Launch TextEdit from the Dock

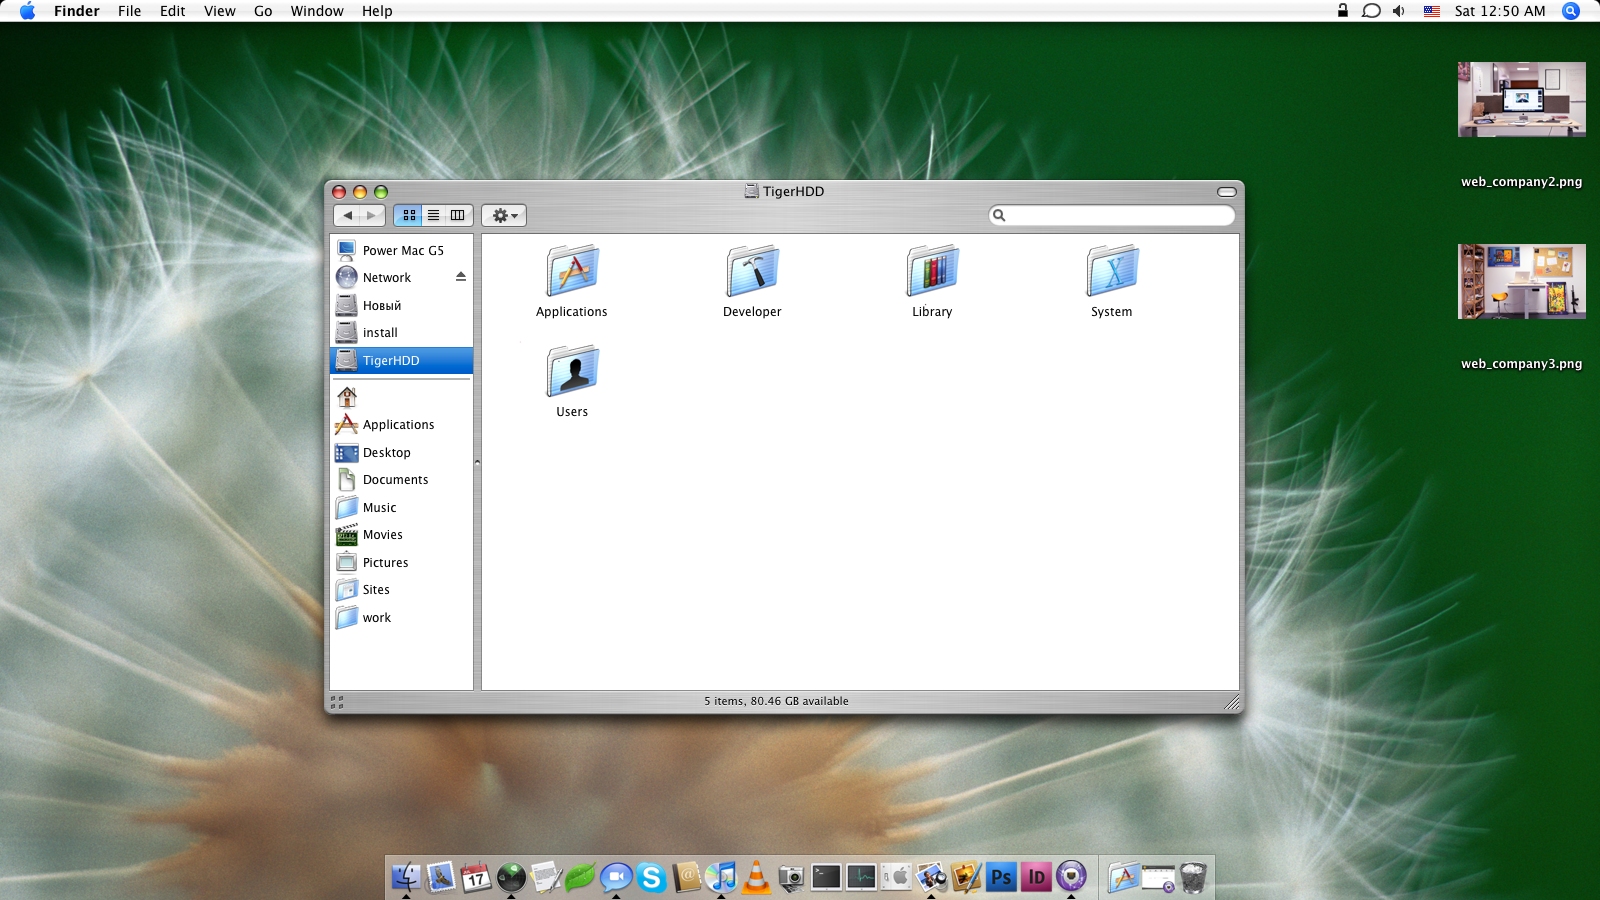pos(546,877)
